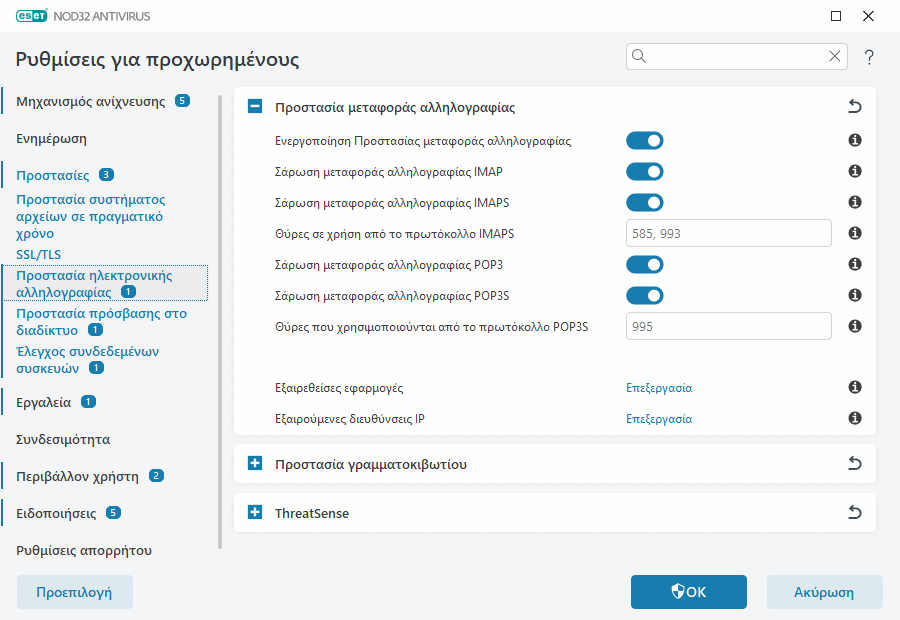This screenshot has width=900, height=620.
Task: Expand the ThreatSense section
Action: 255,513
